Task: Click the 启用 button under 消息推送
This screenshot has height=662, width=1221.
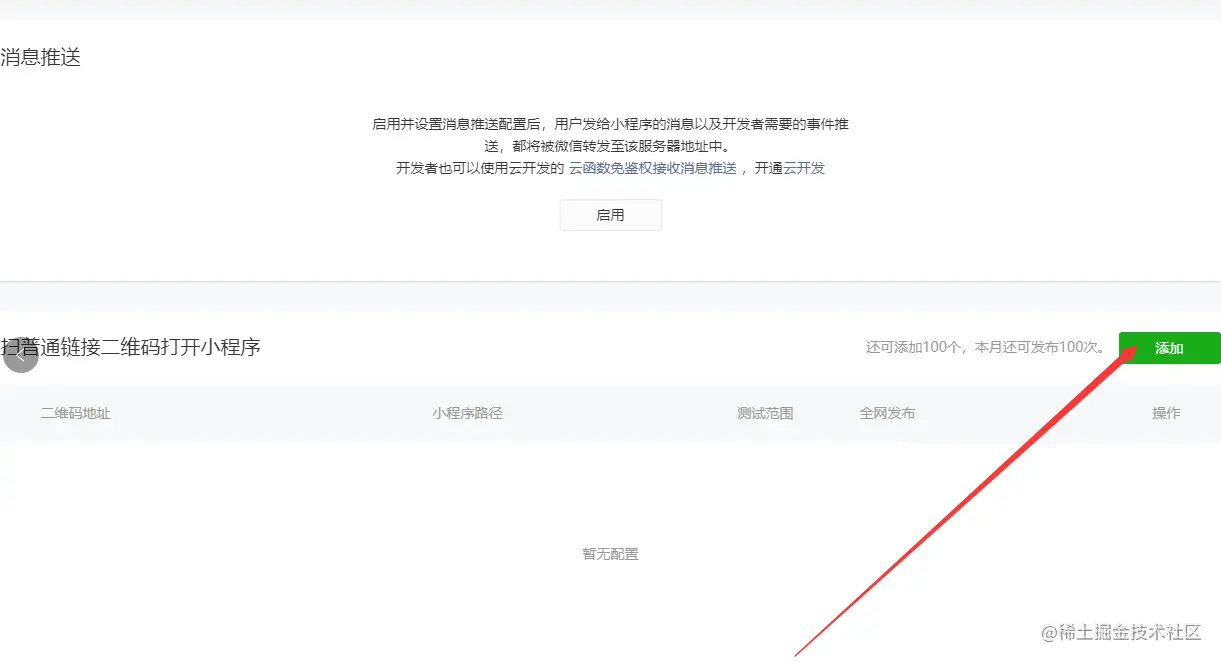Action: click(x=610, y=215)
